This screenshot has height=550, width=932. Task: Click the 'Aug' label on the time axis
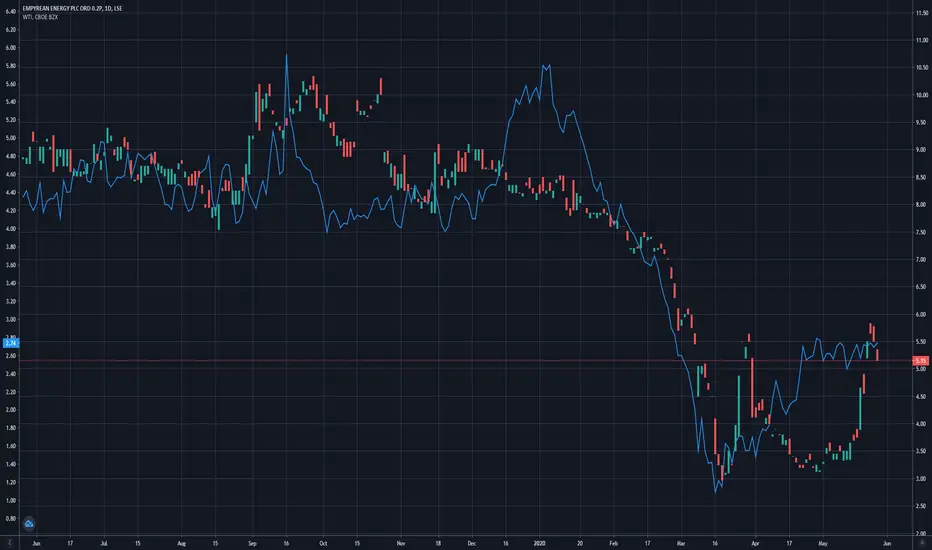coord(182,543)
